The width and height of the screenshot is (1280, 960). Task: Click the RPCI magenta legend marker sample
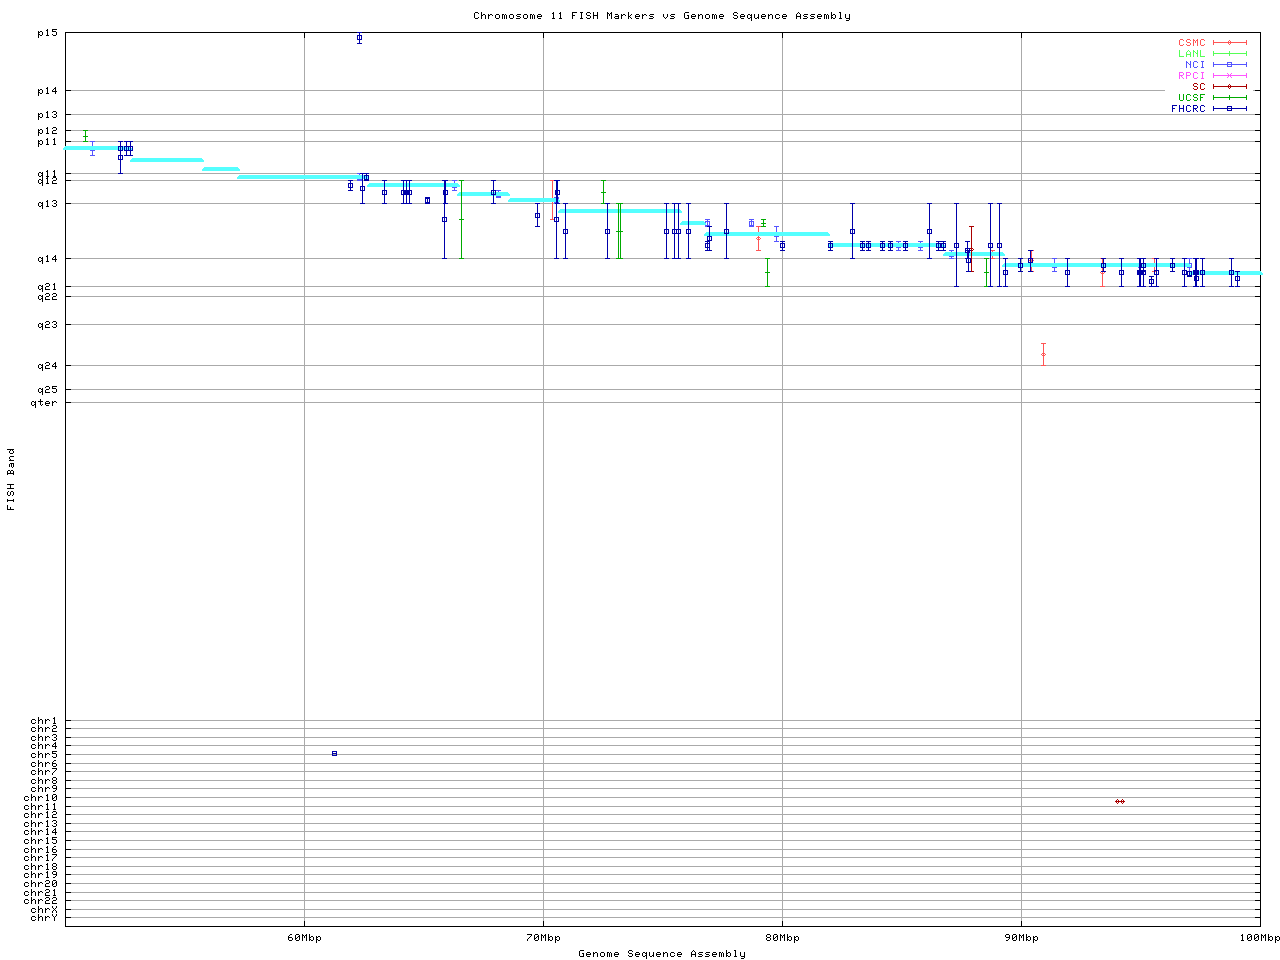click(1229, 76)
